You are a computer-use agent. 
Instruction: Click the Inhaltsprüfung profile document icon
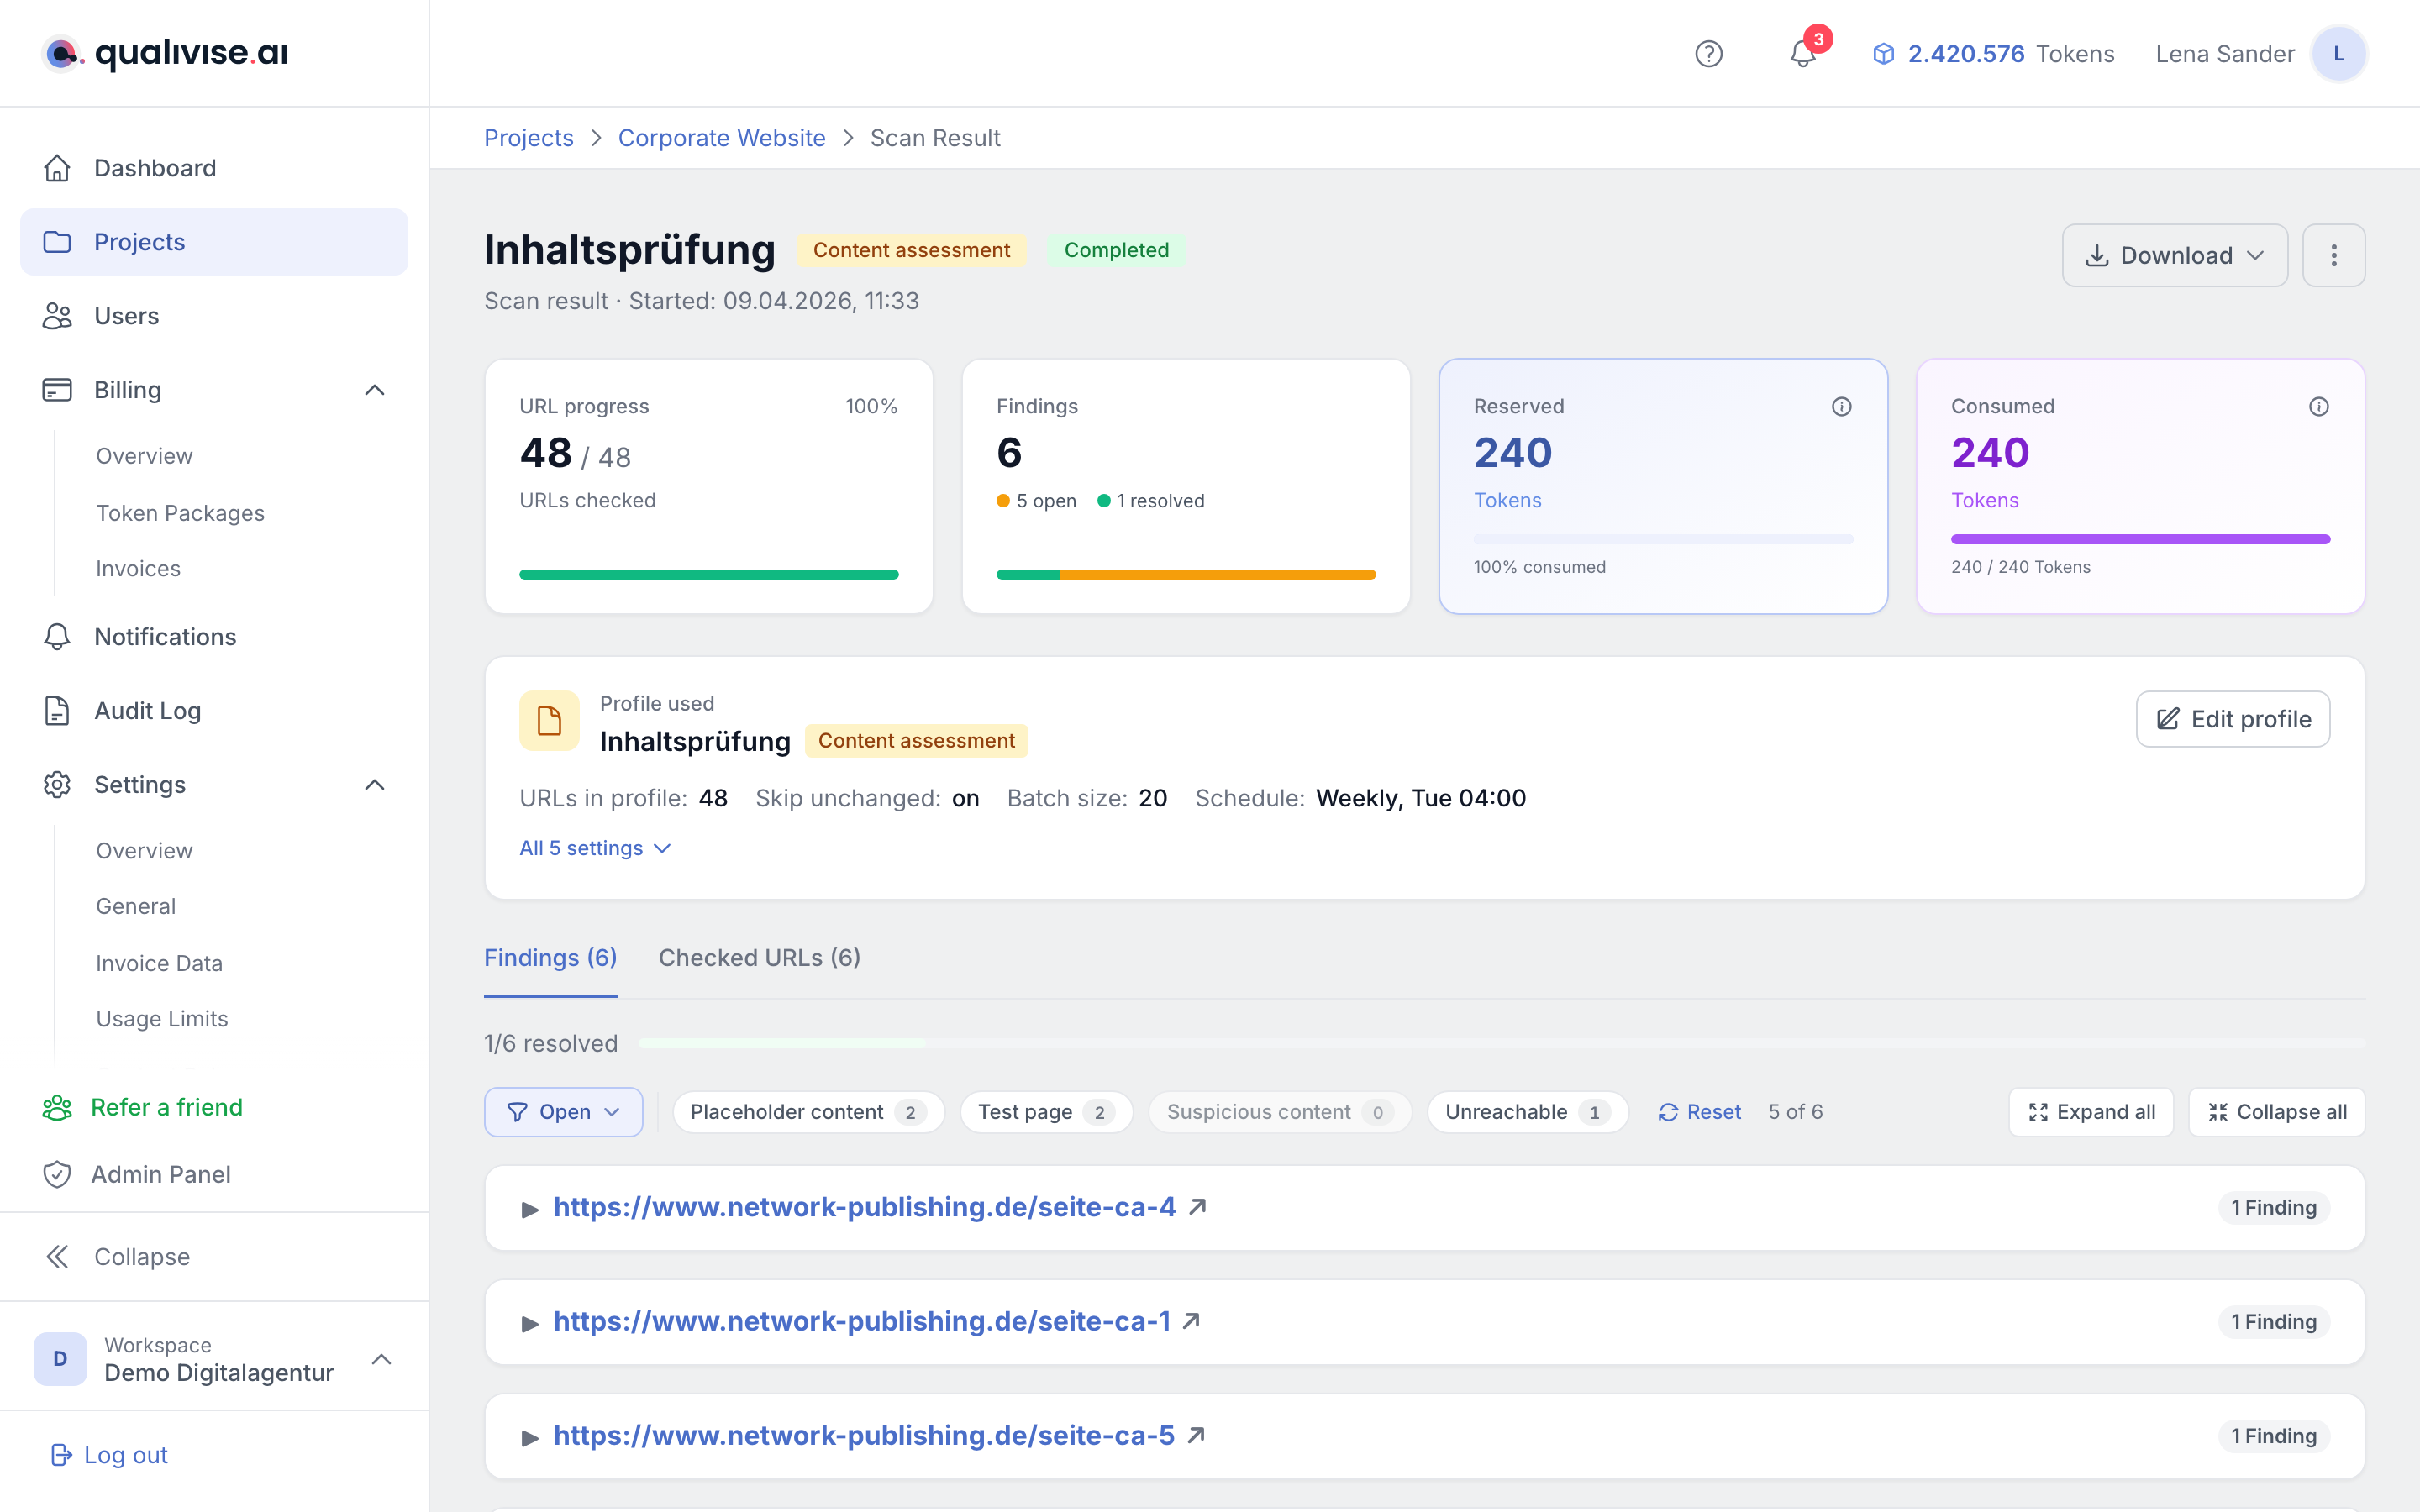coord(549,720)
